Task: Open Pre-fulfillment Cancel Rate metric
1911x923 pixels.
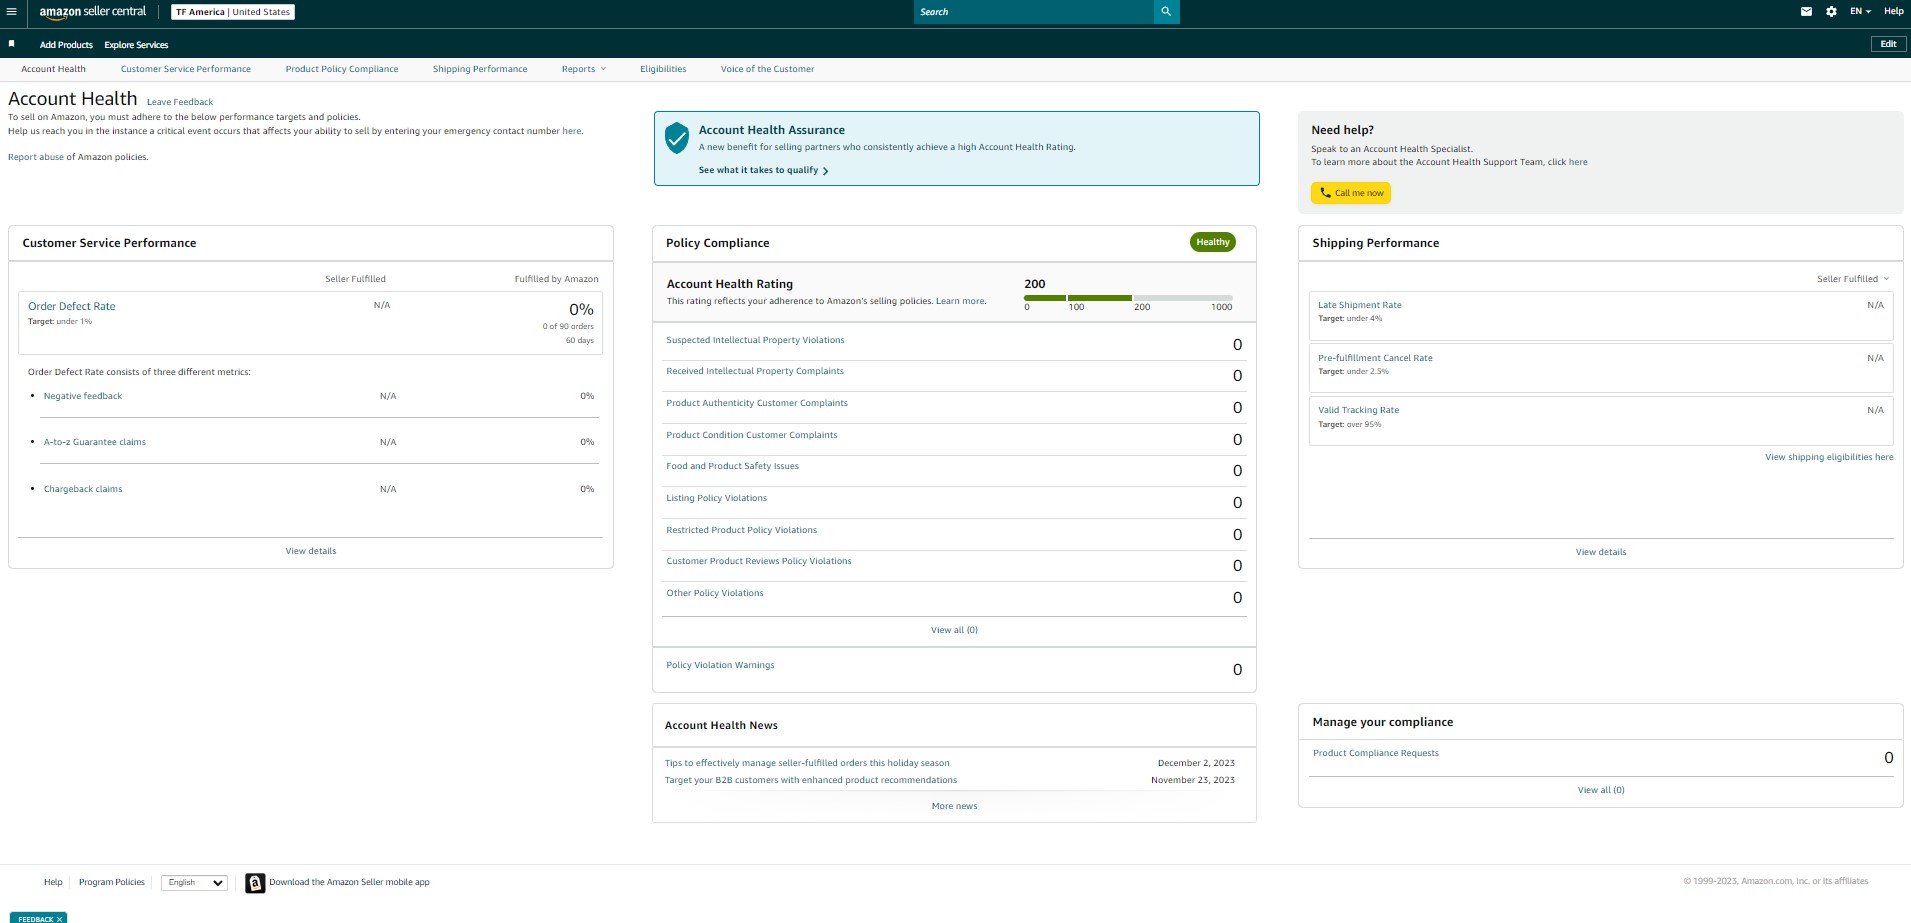Action: click(x=1375, y=358)
